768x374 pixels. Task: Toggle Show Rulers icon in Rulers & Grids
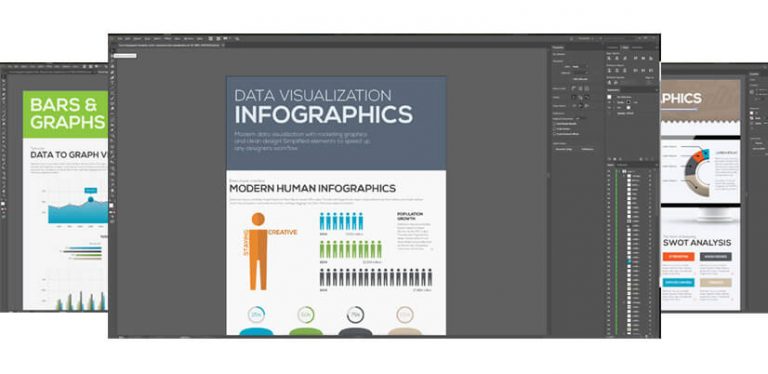[x=574, y=89]
